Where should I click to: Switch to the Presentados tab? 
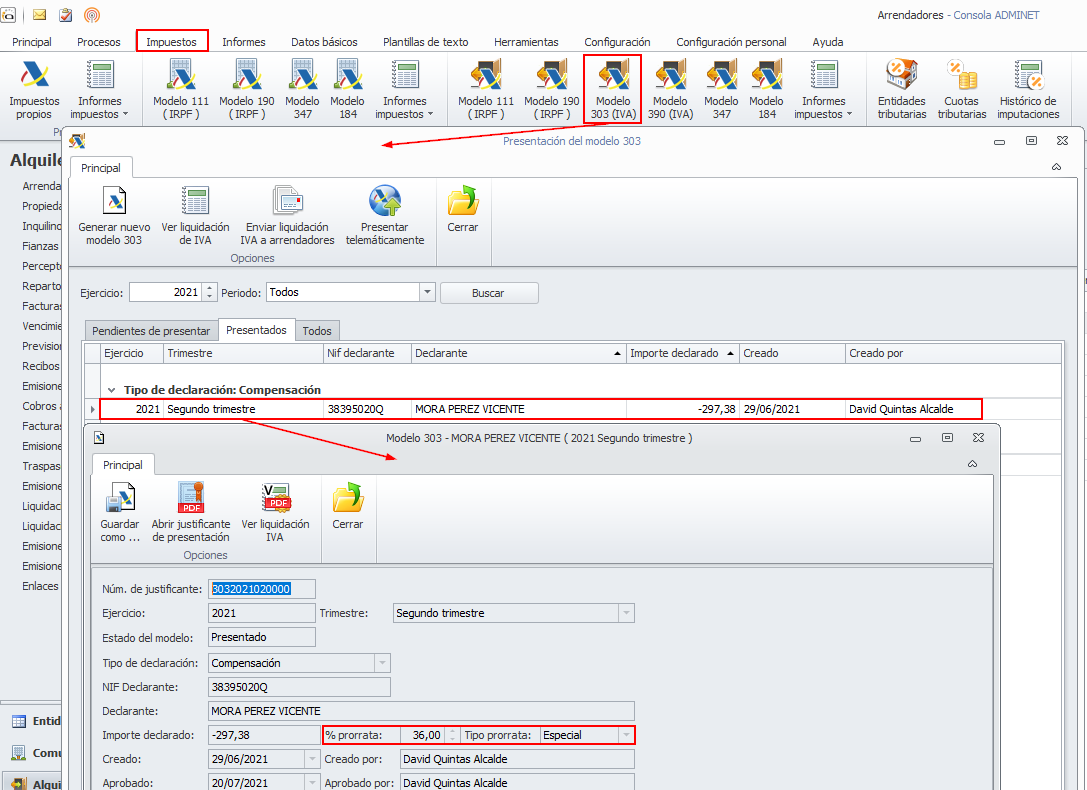pos(256,330)
